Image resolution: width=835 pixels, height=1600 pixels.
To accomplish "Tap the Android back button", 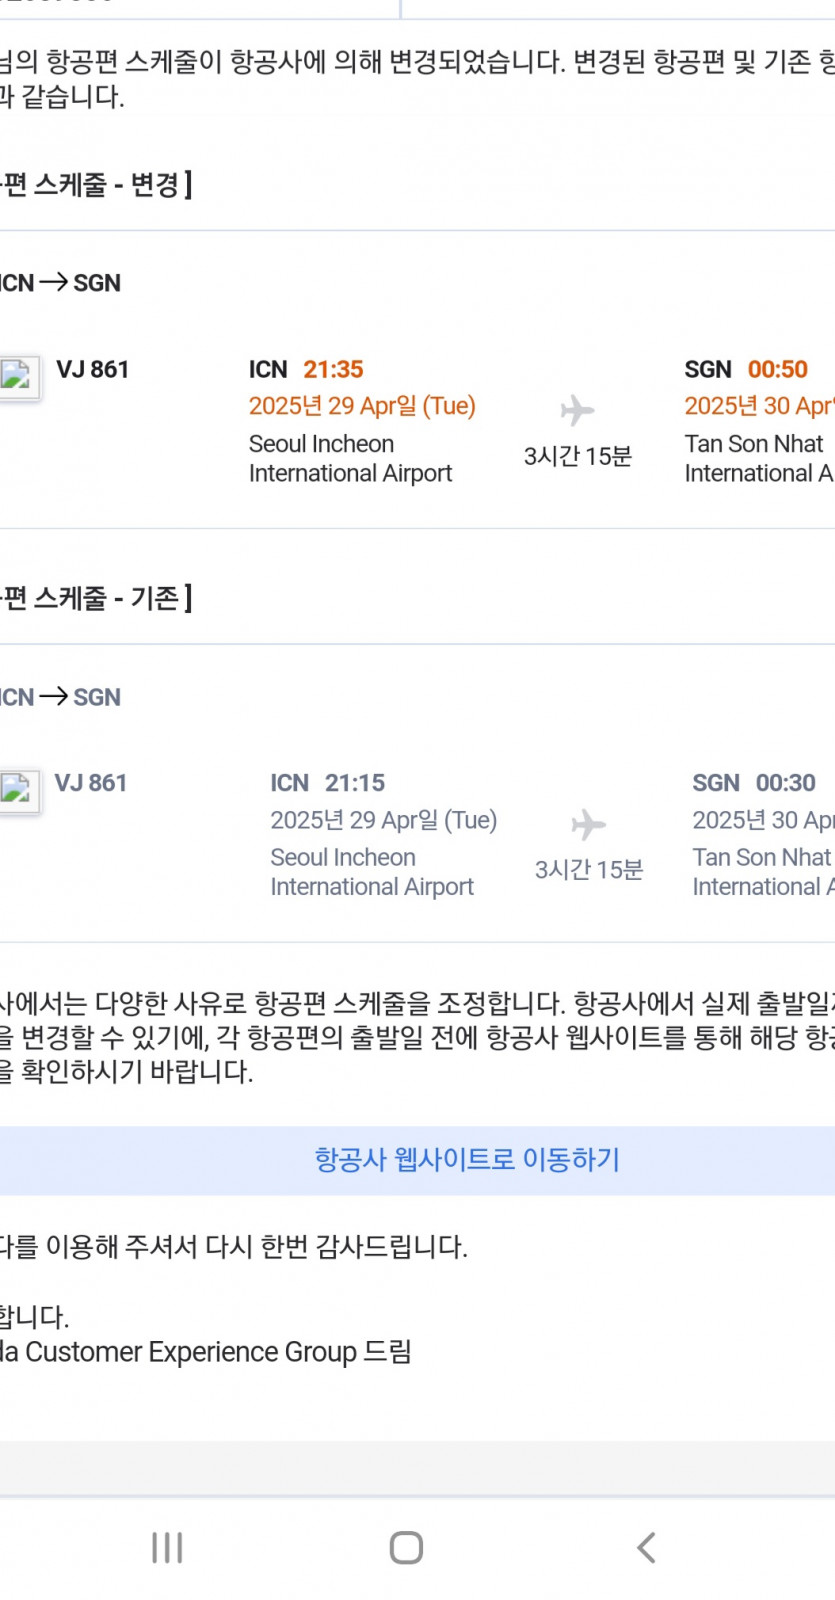I will [x=646, y=1548].
